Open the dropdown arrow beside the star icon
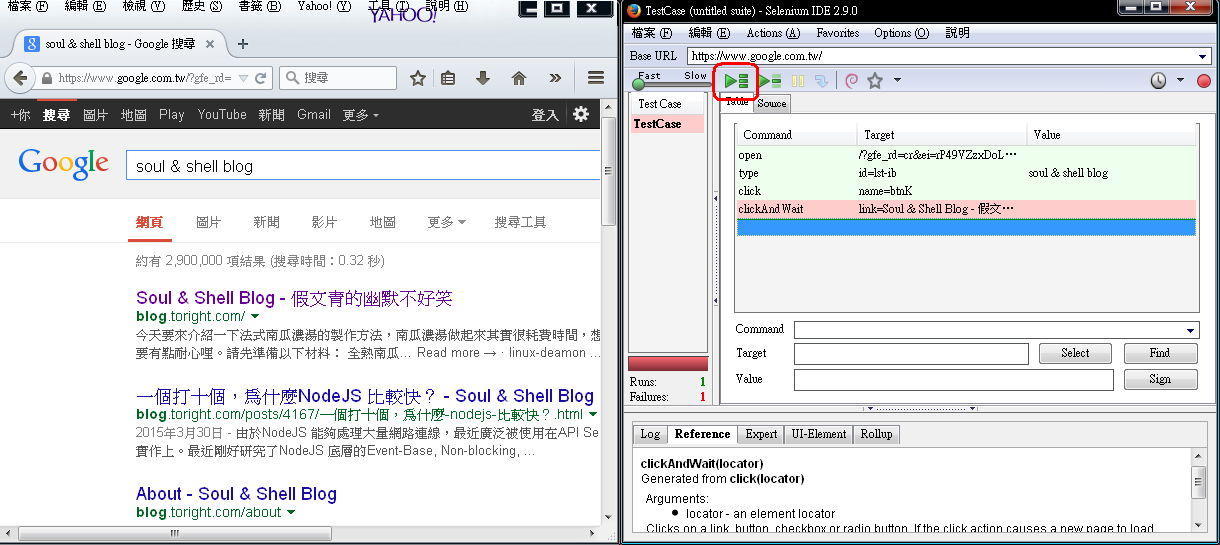The width and height of the screenshot is (1220, 545). [897, 81]
